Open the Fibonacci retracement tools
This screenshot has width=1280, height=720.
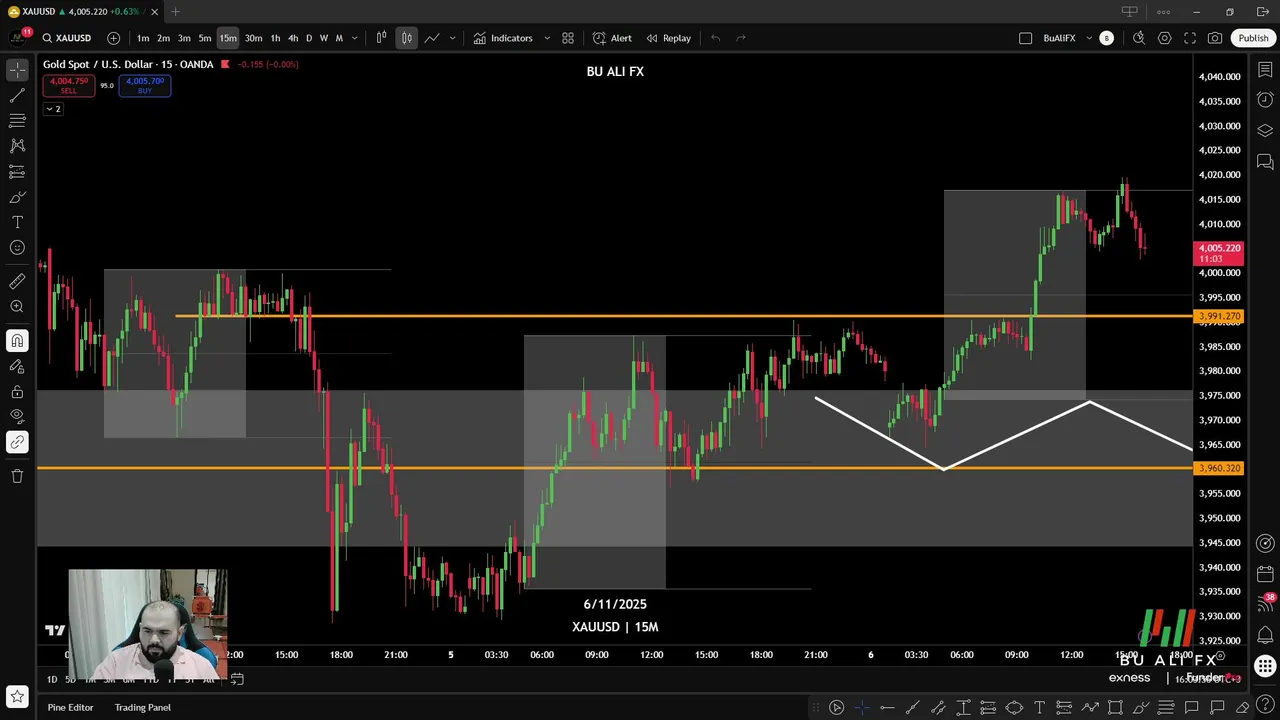pos(17,120)
